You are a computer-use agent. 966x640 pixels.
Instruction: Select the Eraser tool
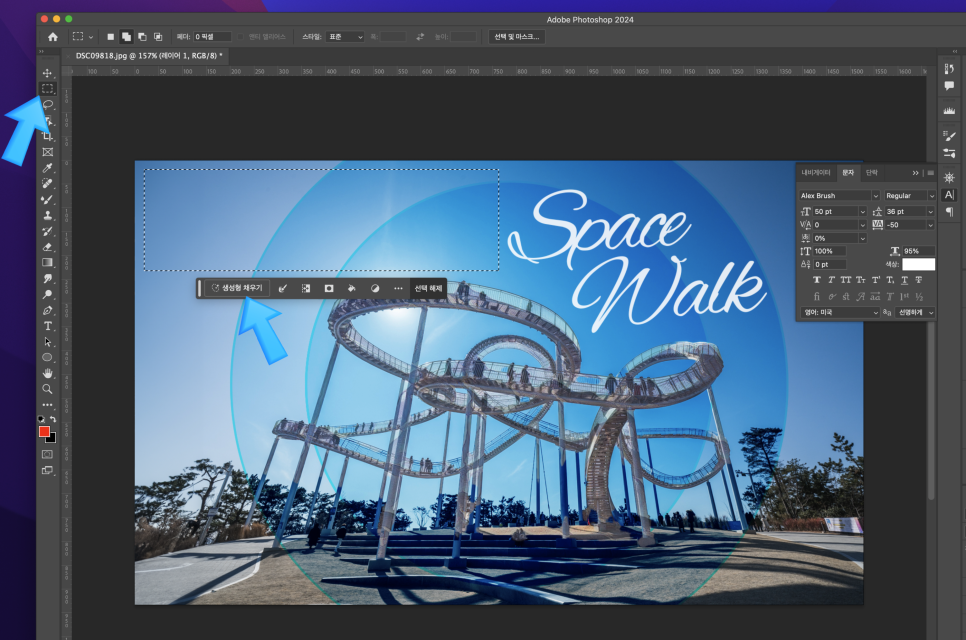[47, 247]
